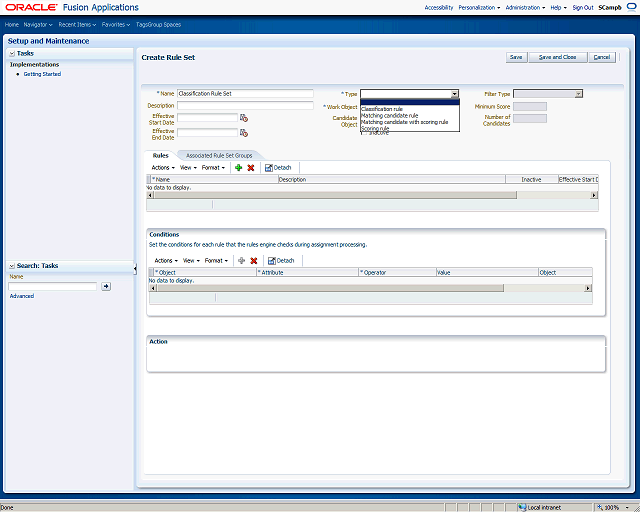This screenshot has width=640, height=512.
Task: Click the Inactive column header in Rules
Action: pos(531,179)
